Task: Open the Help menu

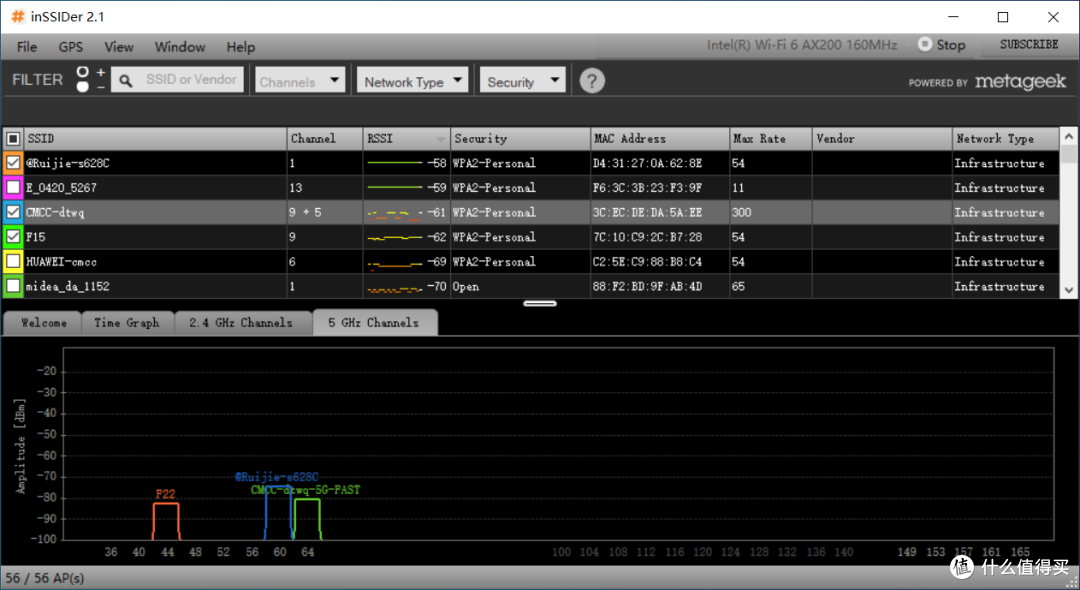Action: 240,47
